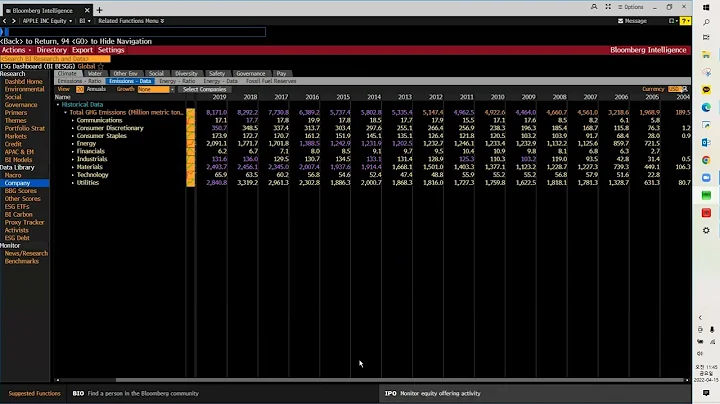
Task: Switch to the Governance tab
Action: (x=251, y=73)
